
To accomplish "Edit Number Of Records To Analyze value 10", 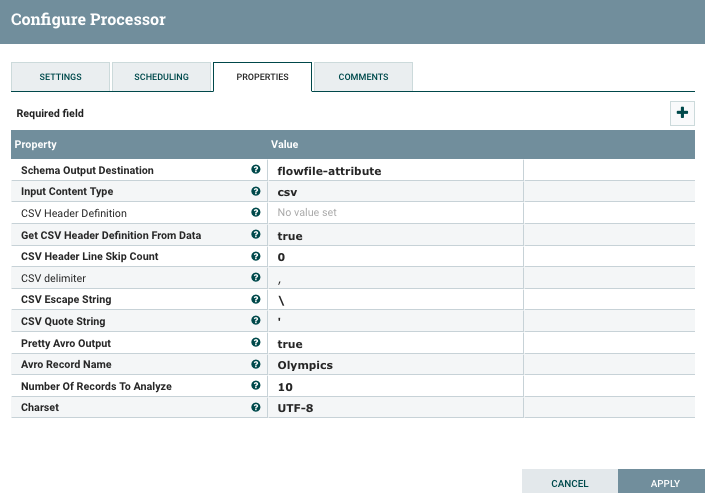I will [398, 386].
